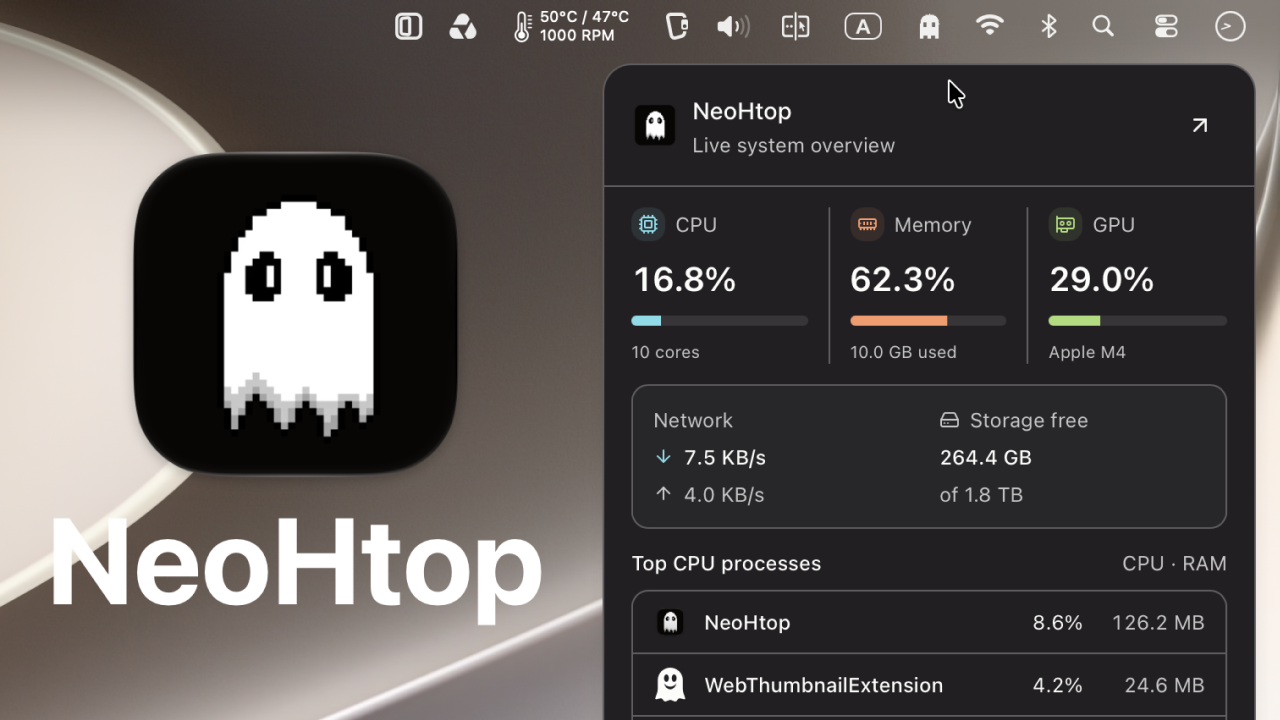
Task: Click 'Live system overview' subtitle
Action: click(794, 145)
